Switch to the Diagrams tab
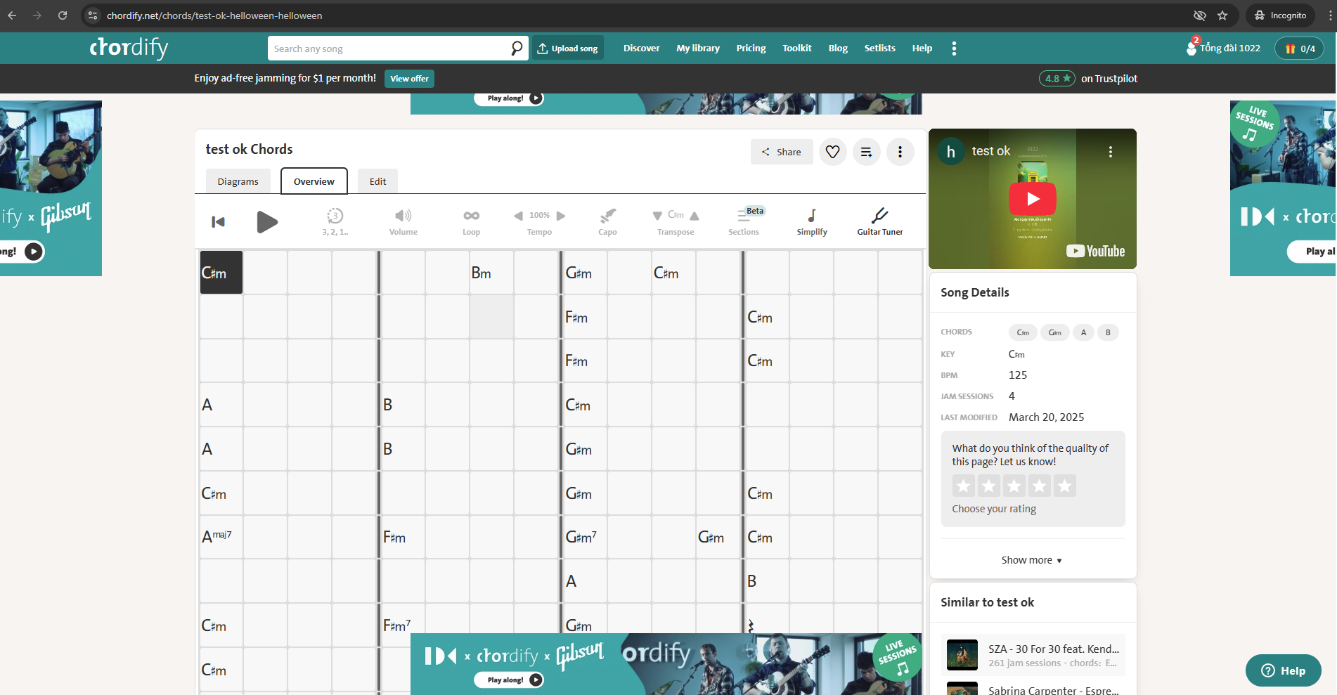The width and height of the screenshot is (1337, 695). 238,181
